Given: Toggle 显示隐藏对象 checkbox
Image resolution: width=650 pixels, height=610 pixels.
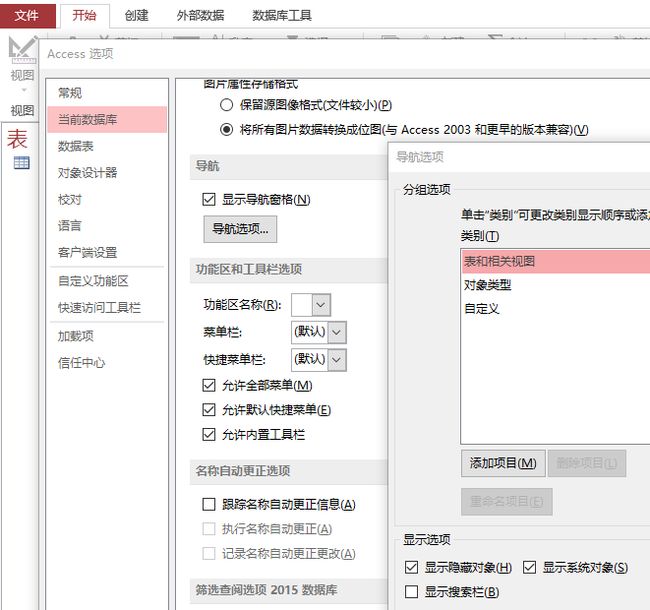Looking at the screenshot, I should tap(411, 567).
